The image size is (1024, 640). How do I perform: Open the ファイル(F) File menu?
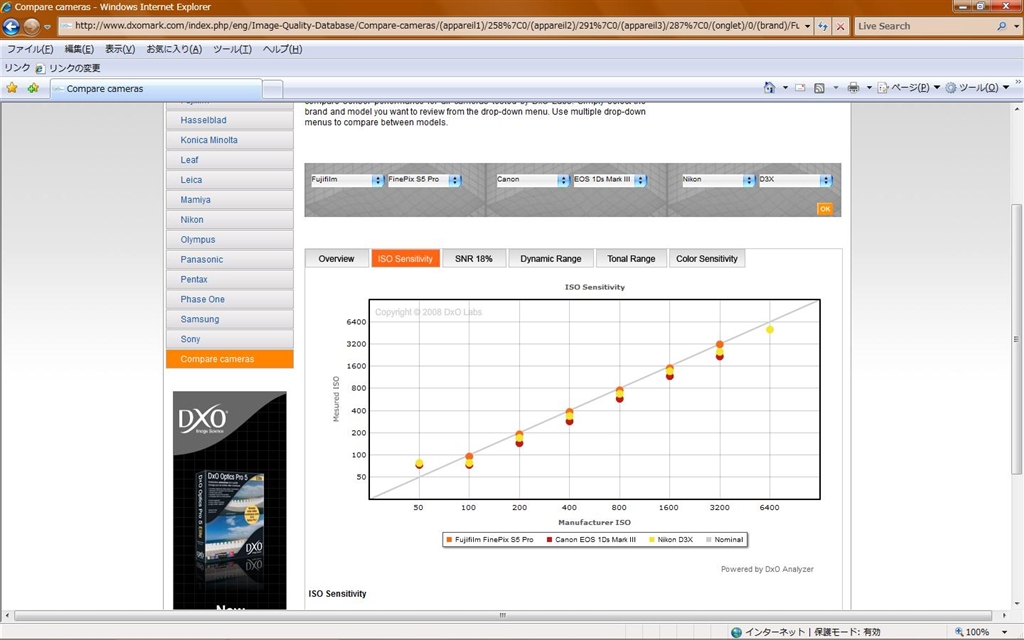[x=30, y=49]
